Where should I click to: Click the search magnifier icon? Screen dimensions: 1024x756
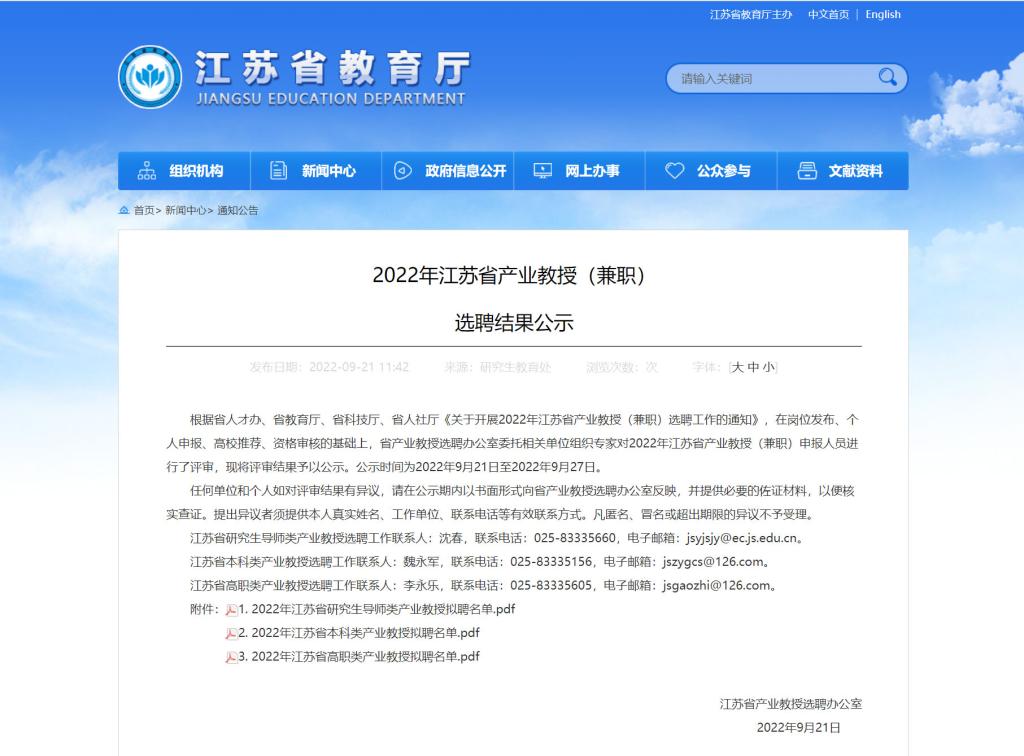click(x=887, y=77)
